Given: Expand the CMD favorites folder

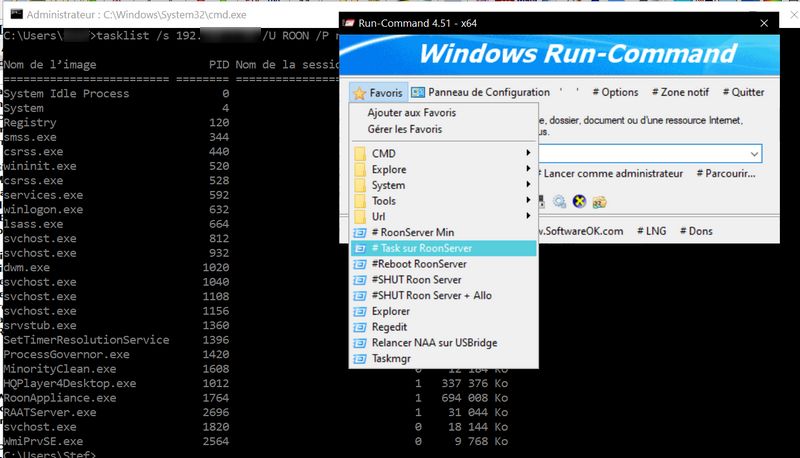Looking at the screenshot, I should click(x=444, y=154).
